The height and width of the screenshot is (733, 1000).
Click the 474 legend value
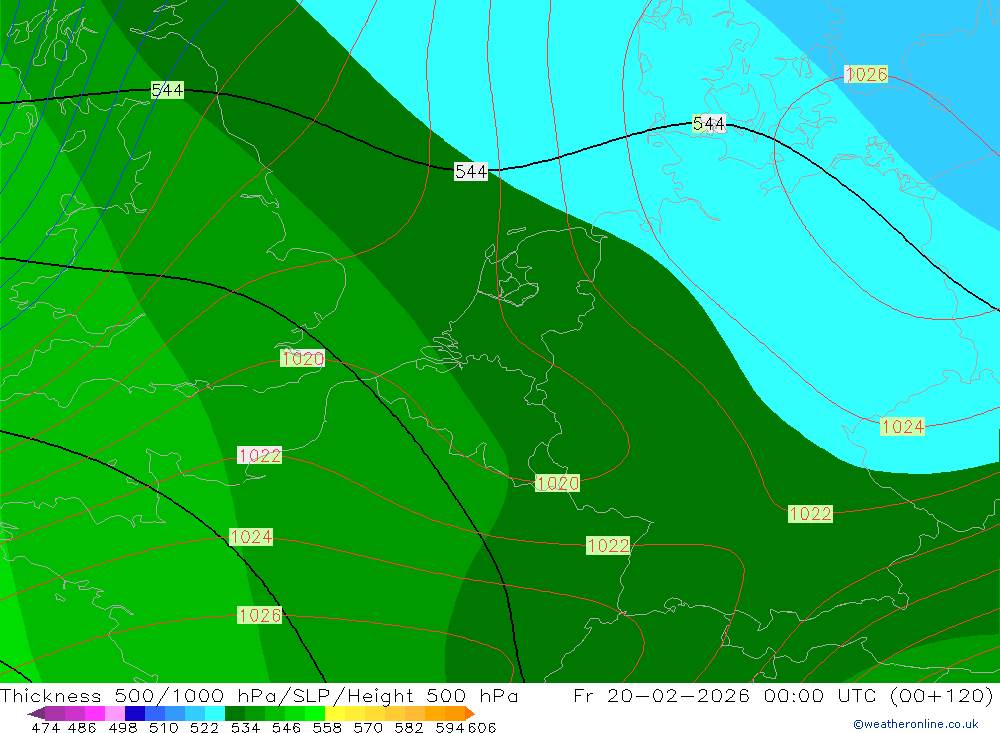[x=45, y=727]
